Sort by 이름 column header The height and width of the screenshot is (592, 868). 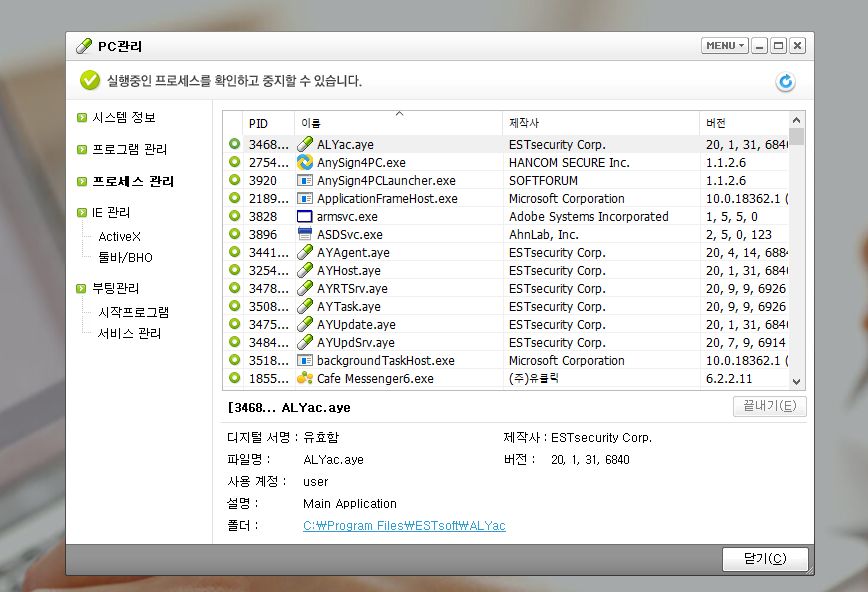[x=399, y=123]
